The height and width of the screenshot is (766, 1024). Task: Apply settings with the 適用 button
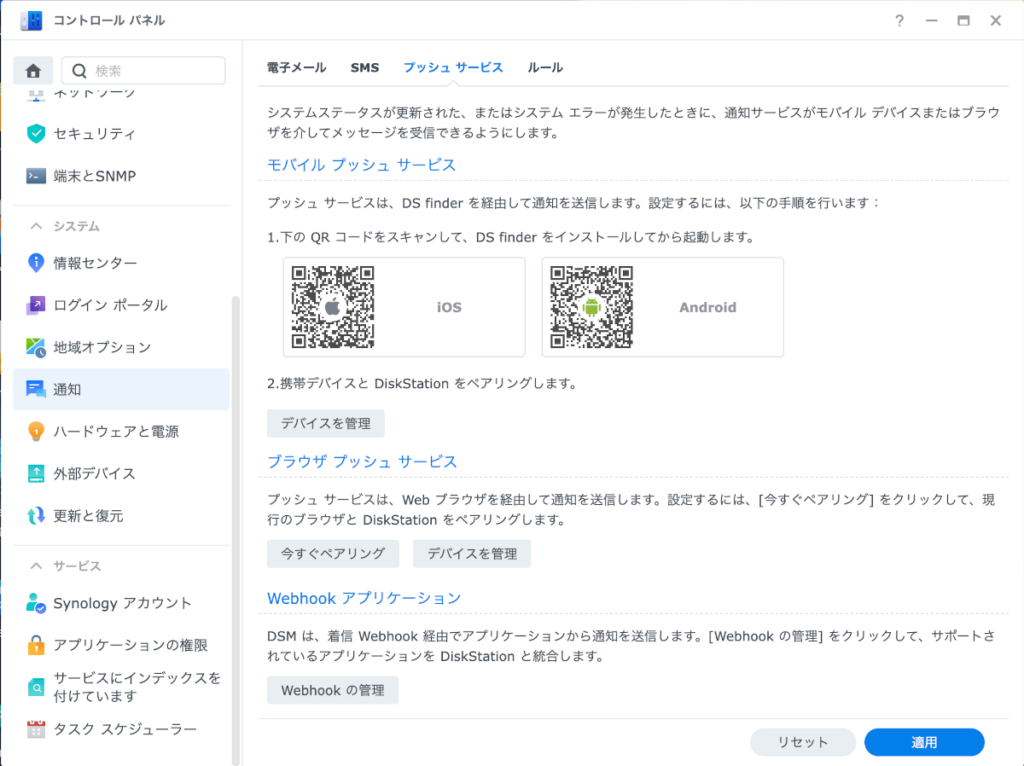924,742
